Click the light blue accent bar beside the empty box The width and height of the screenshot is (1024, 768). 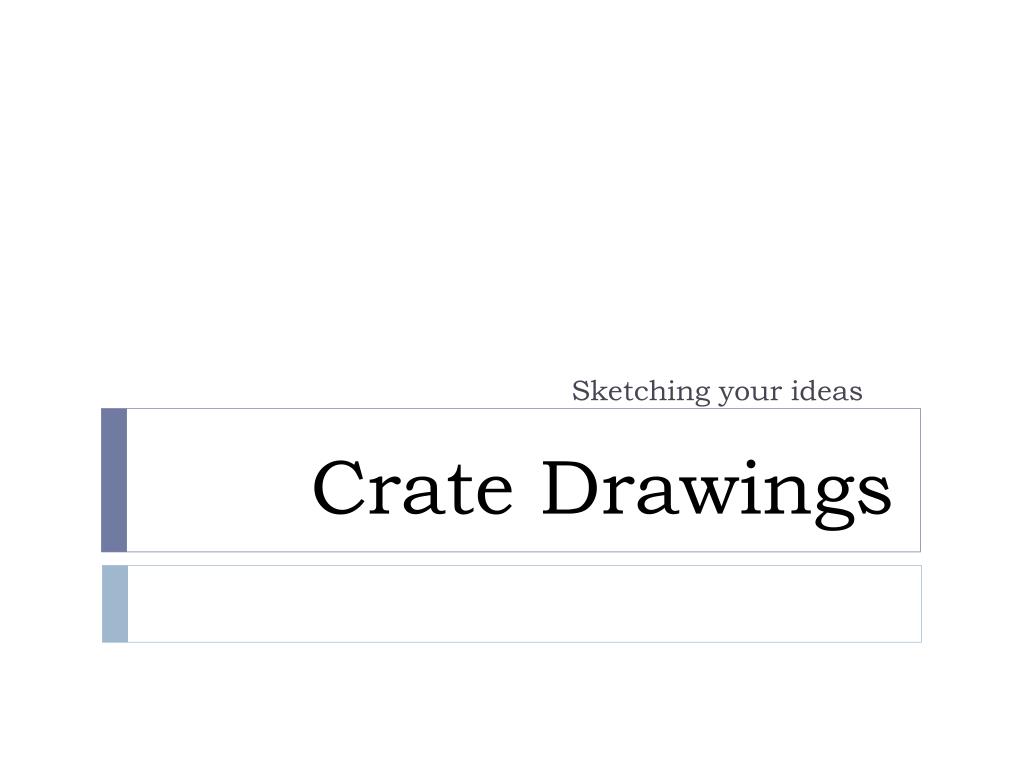115,604
